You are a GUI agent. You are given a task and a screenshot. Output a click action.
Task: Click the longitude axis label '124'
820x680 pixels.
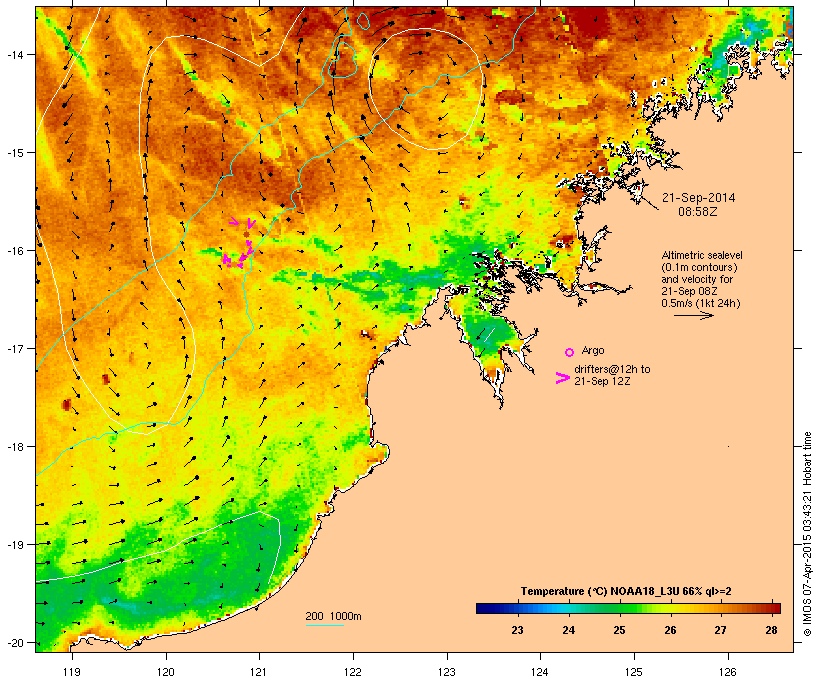[x=540, y=672]
